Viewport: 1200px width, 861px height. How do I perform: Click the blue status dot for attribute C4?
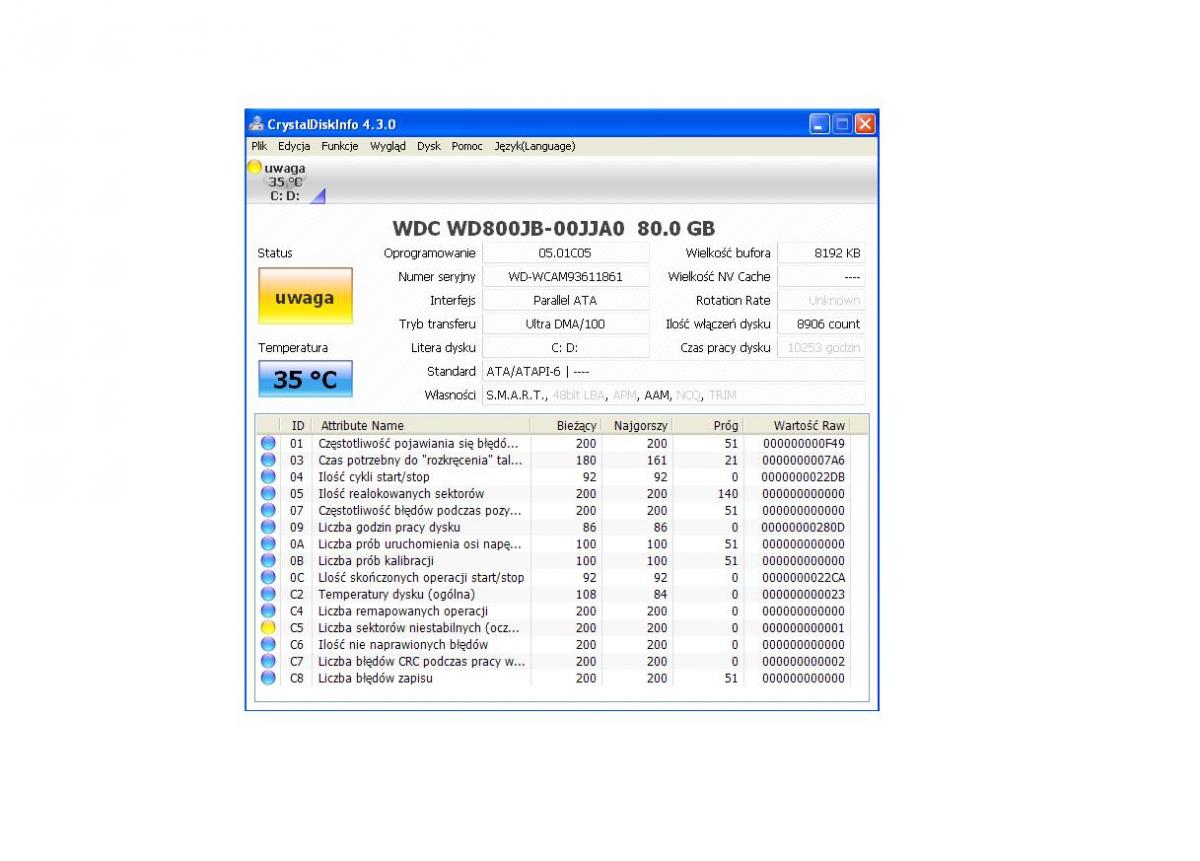point(268,611)
